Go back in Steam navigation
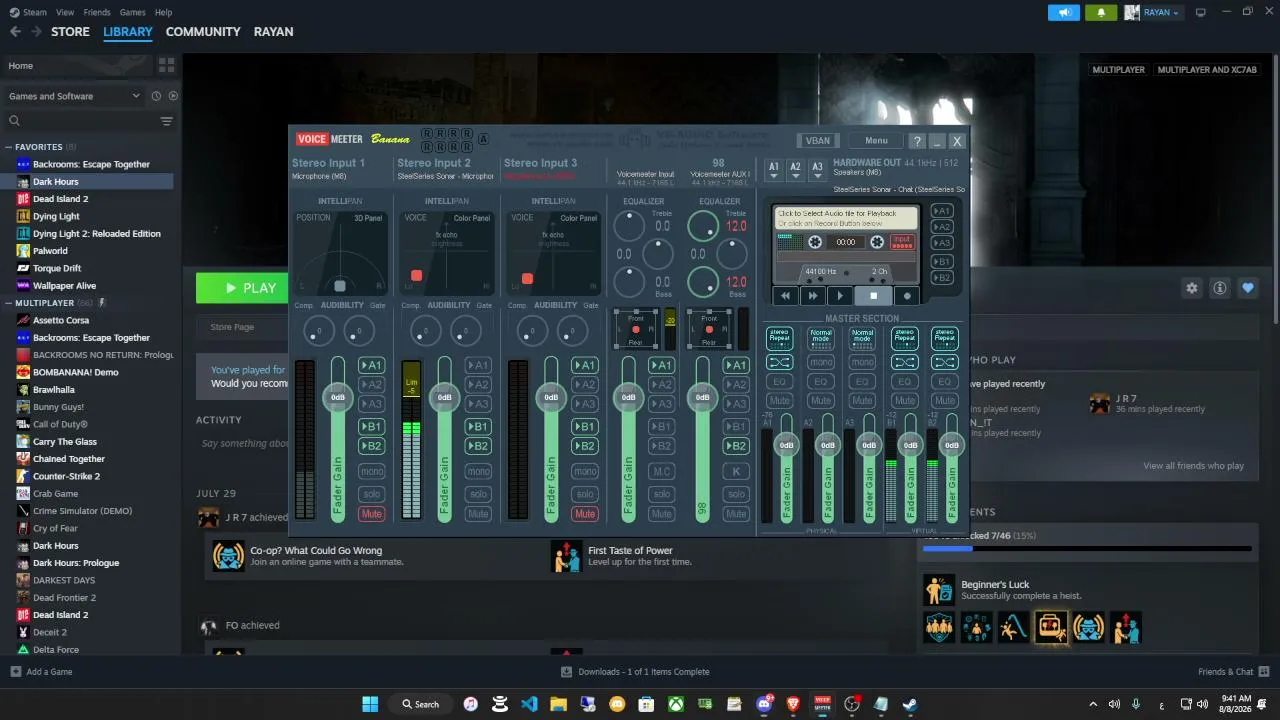Viewport: 1280px width, 720px height. pos(15,32)
